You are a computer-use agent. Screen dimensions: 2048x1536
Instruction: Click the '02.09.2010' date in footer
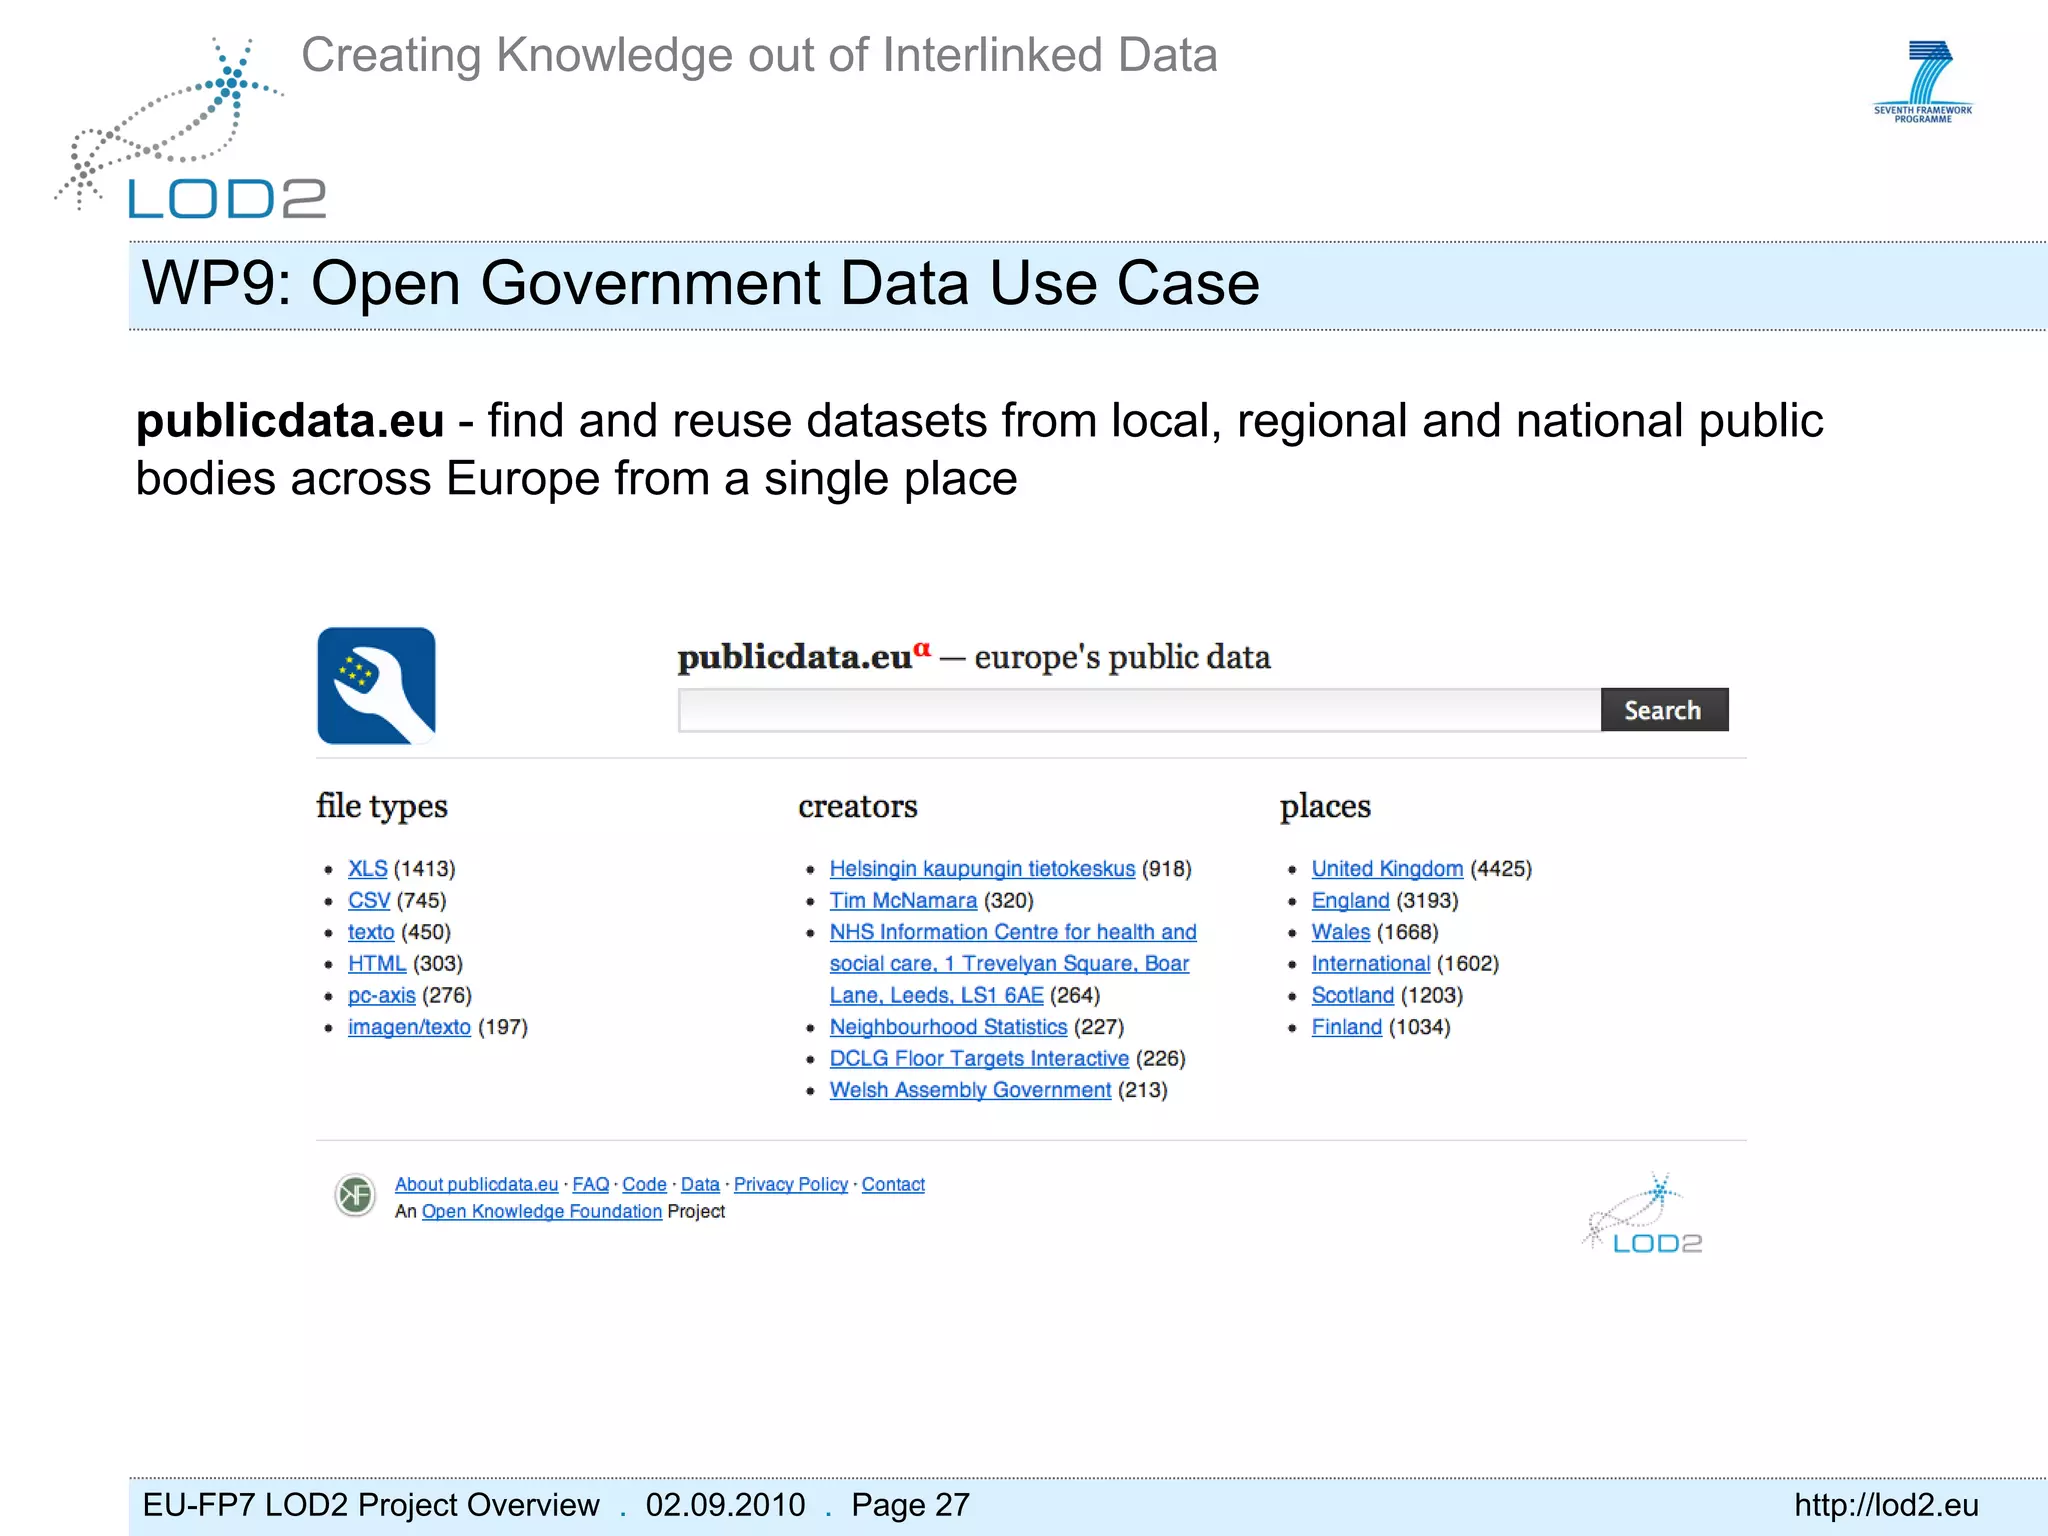(725, 1505)
